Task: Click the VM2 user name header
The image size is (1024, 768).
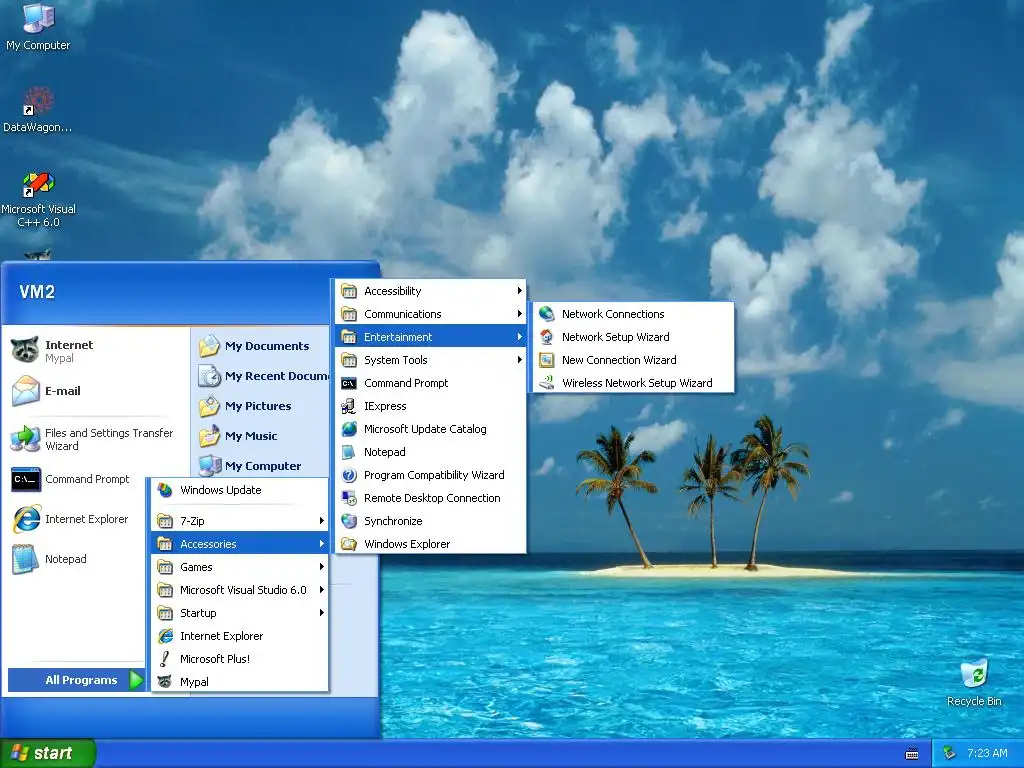Action: point(37,292)
